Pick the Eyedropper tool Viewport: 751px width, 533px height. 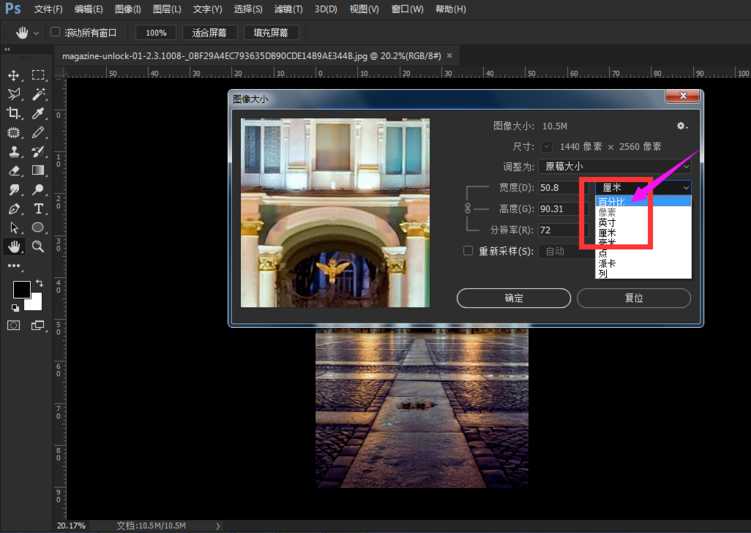(38, 113)
